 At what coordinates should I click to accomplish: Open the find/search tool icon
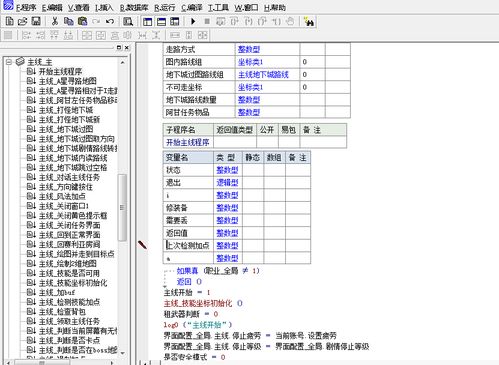(x=128, y=22)
